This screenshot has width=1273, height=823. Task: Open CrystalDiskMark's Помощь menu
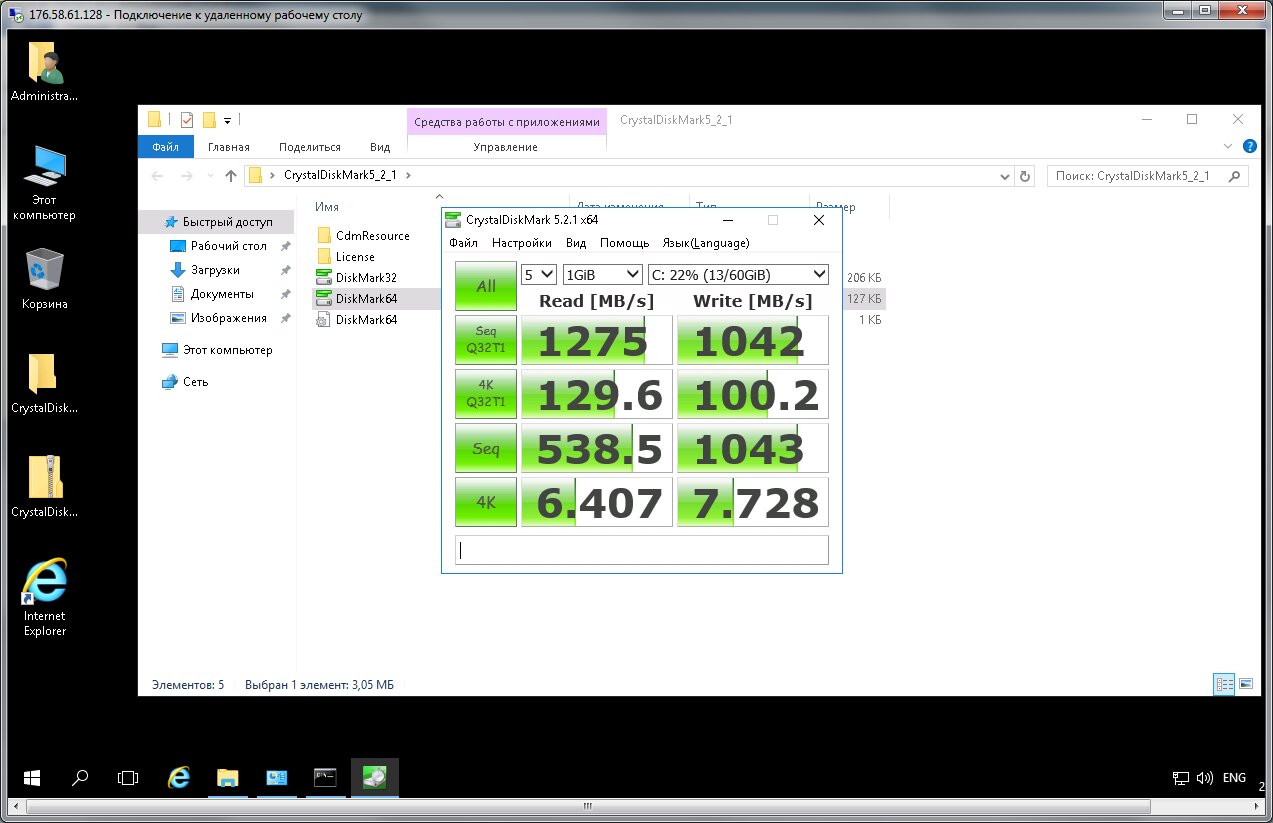[624, 243]
